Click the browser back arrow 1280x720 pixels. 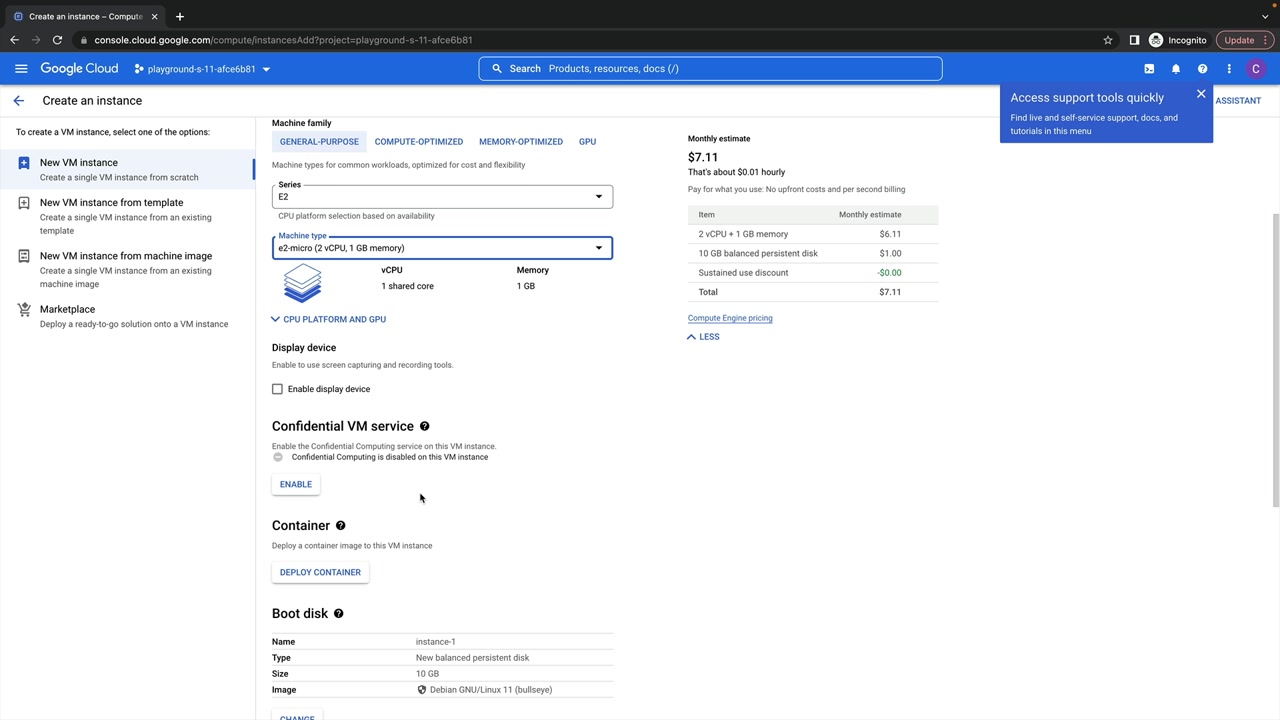(x=14, y=40)
